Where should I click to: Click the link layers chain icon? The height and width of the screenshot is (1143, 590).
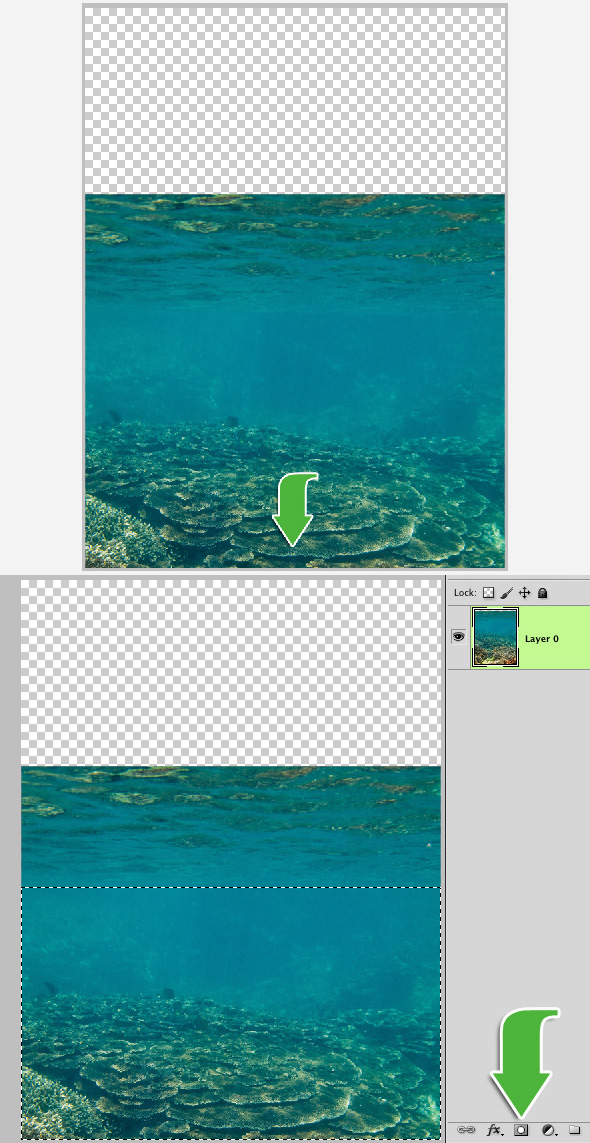coord(465,1130)
